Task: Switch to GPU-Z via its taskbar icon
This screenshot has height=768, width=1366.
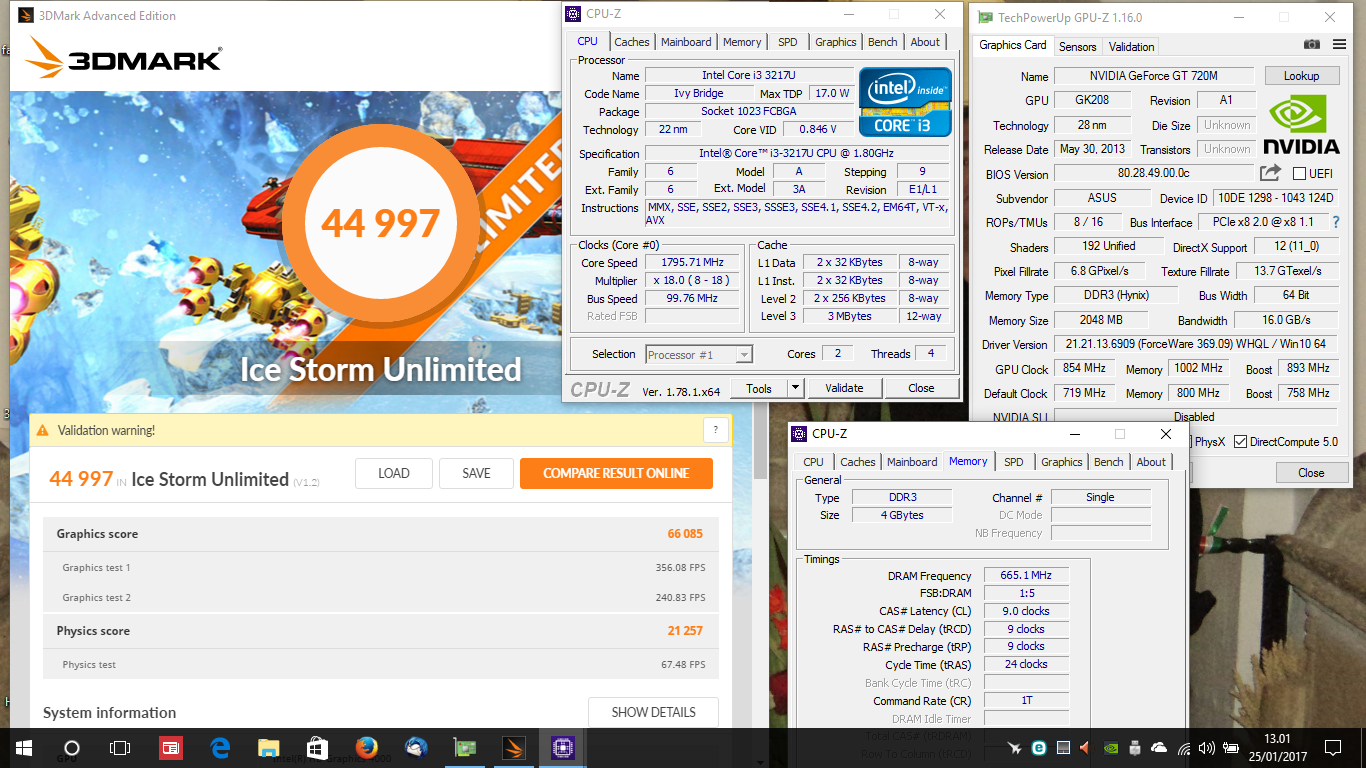Action: tap(465, 747)
